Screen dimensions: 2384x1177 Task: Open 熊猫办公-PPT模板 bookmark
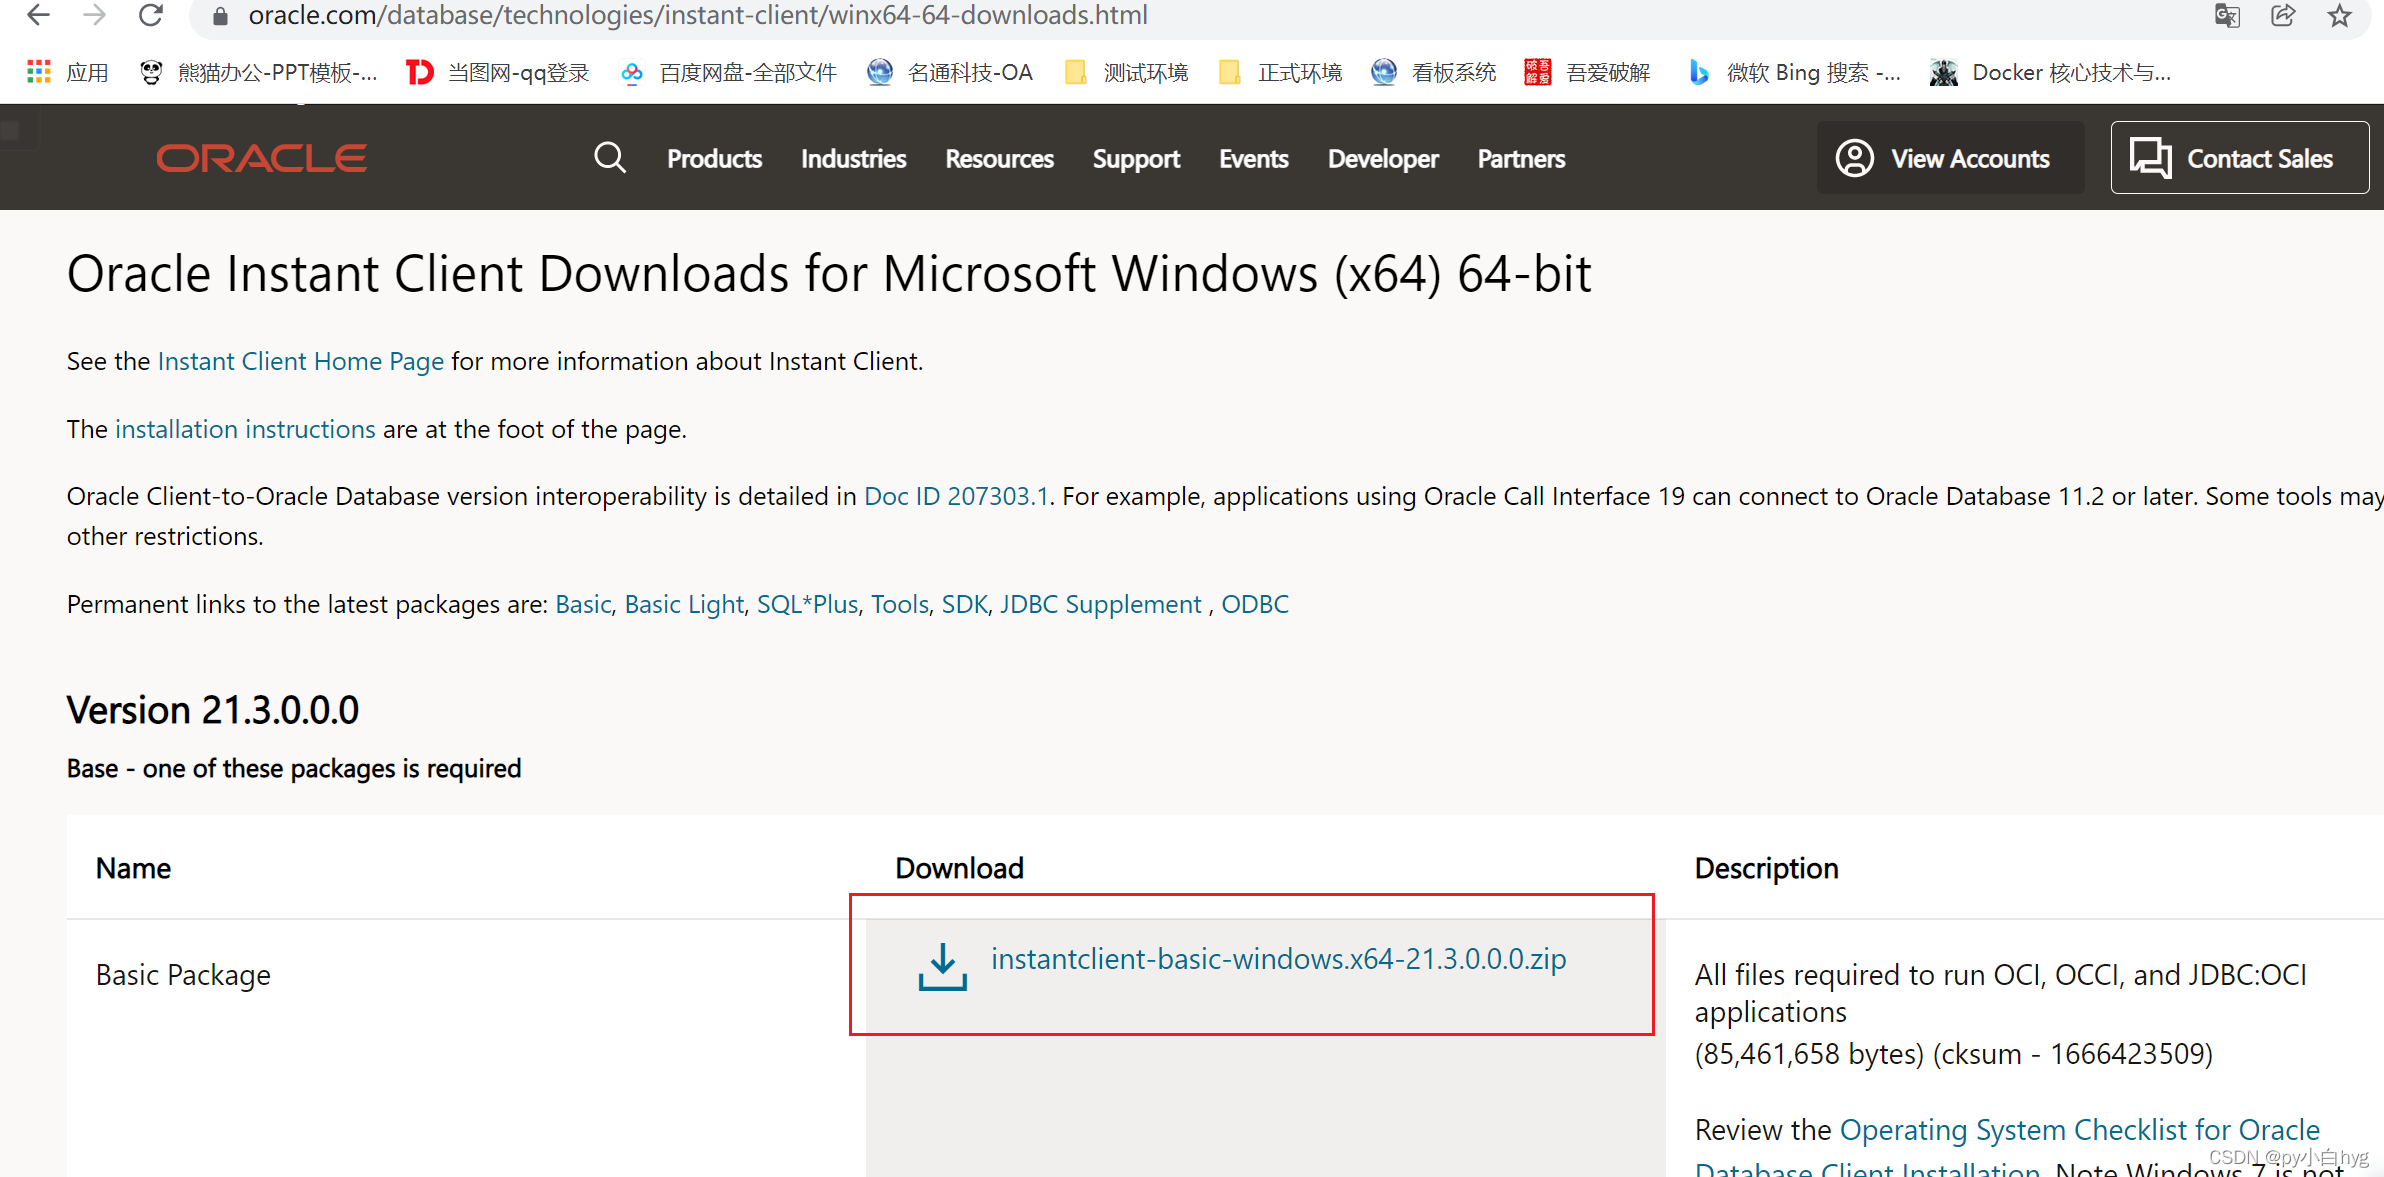(x=259, y=72)
